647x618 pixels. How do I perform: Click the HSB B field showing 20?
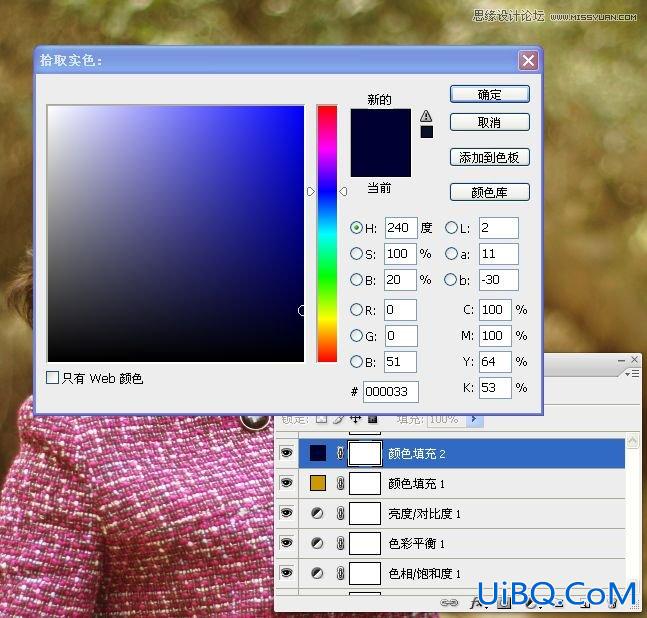click(x=400, y=280)
